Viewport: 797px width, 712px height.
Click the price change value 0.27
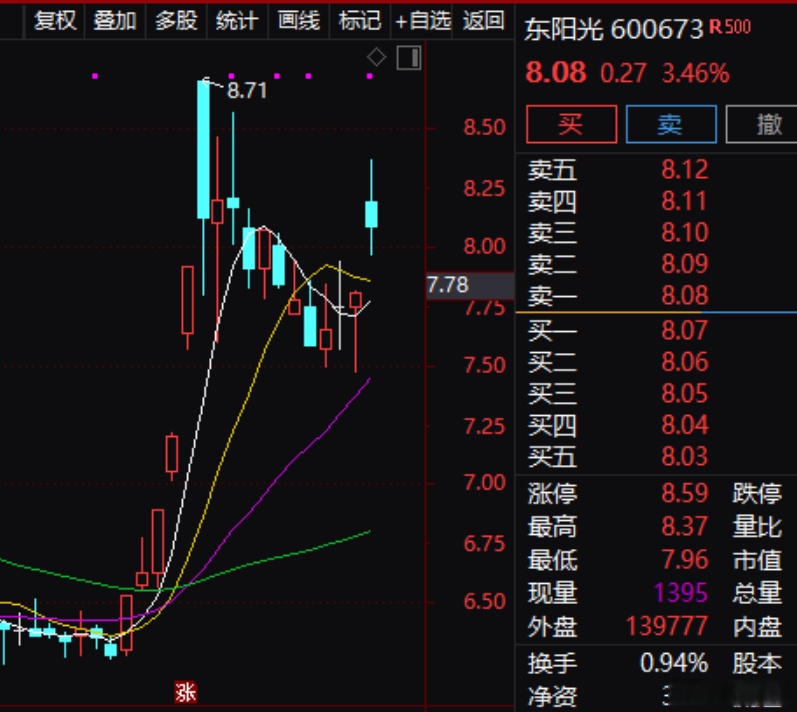pyautogui.click(x=623, y=74)
